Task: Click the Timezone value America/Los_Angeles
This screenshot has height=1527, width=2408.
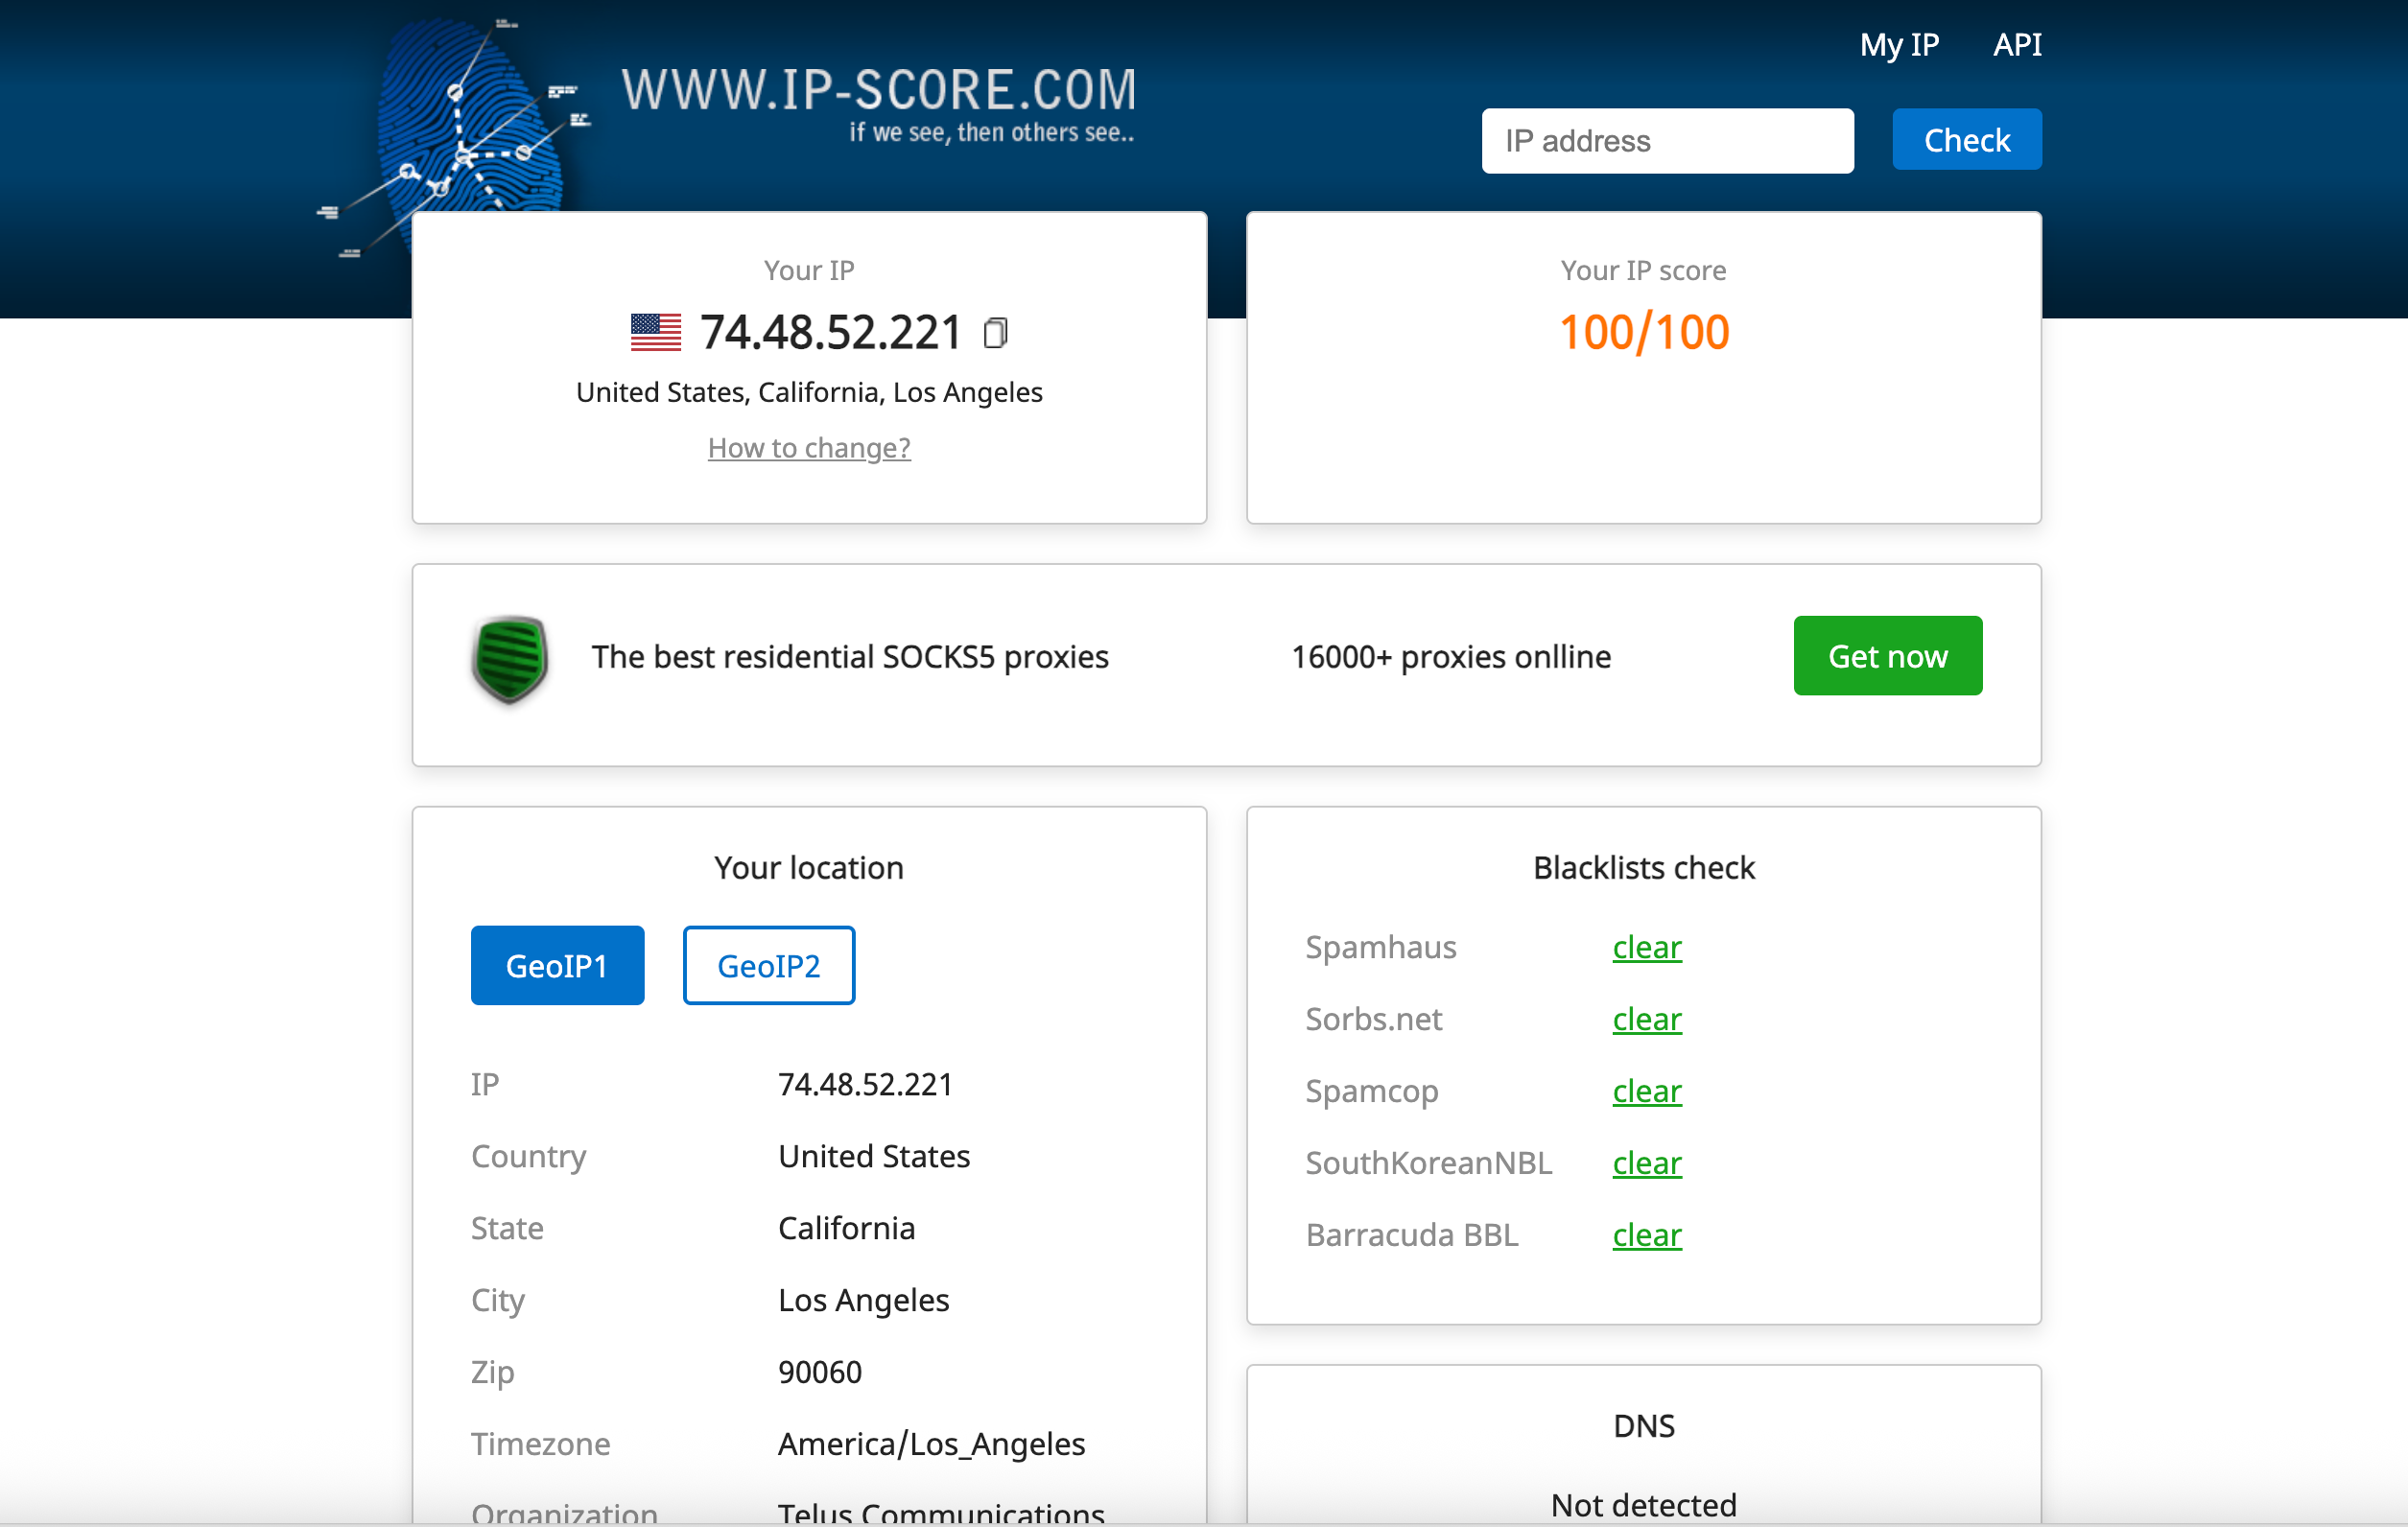Action: pyautogui.click(x=931, y=1444)
